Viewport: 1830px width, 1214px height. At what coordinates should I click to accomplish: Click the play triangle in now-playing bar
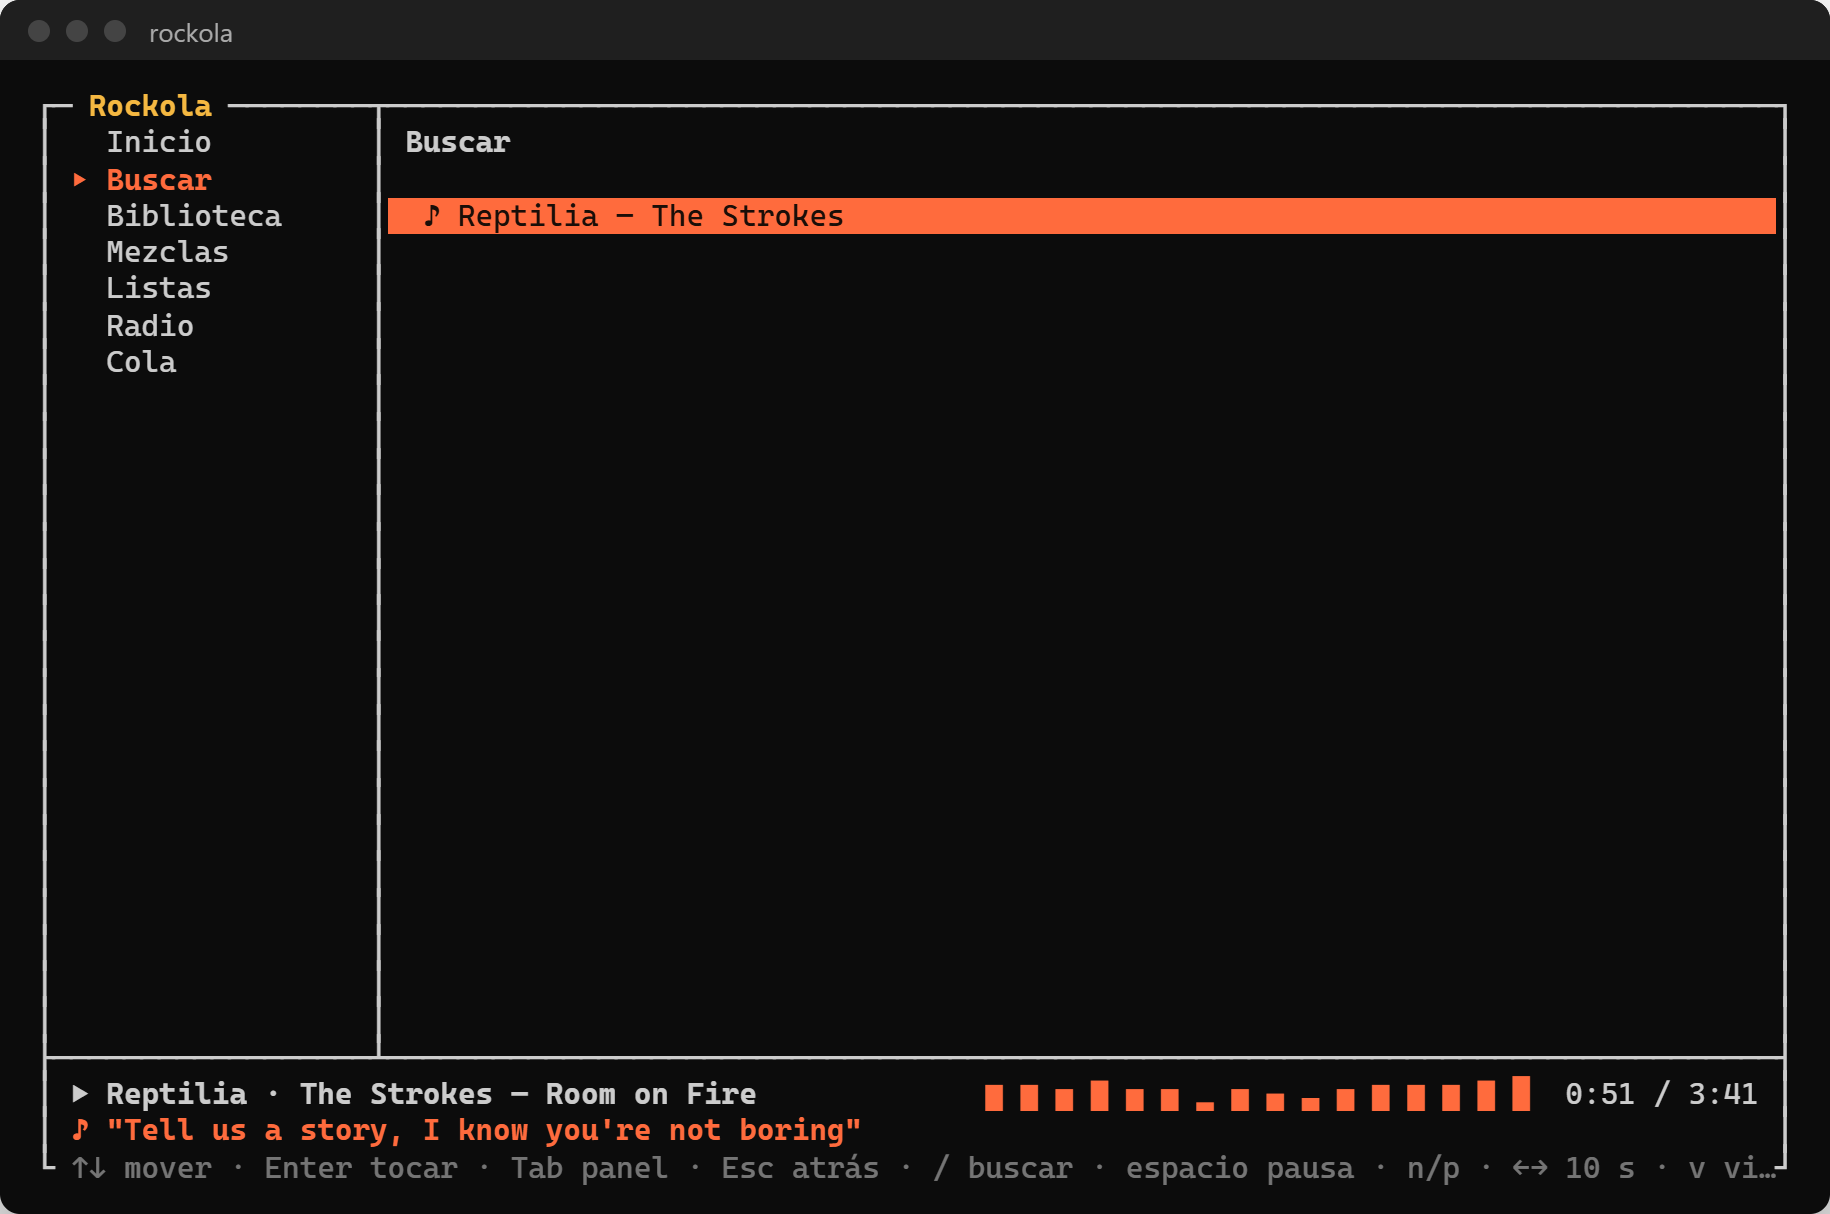coord(80,1094)
